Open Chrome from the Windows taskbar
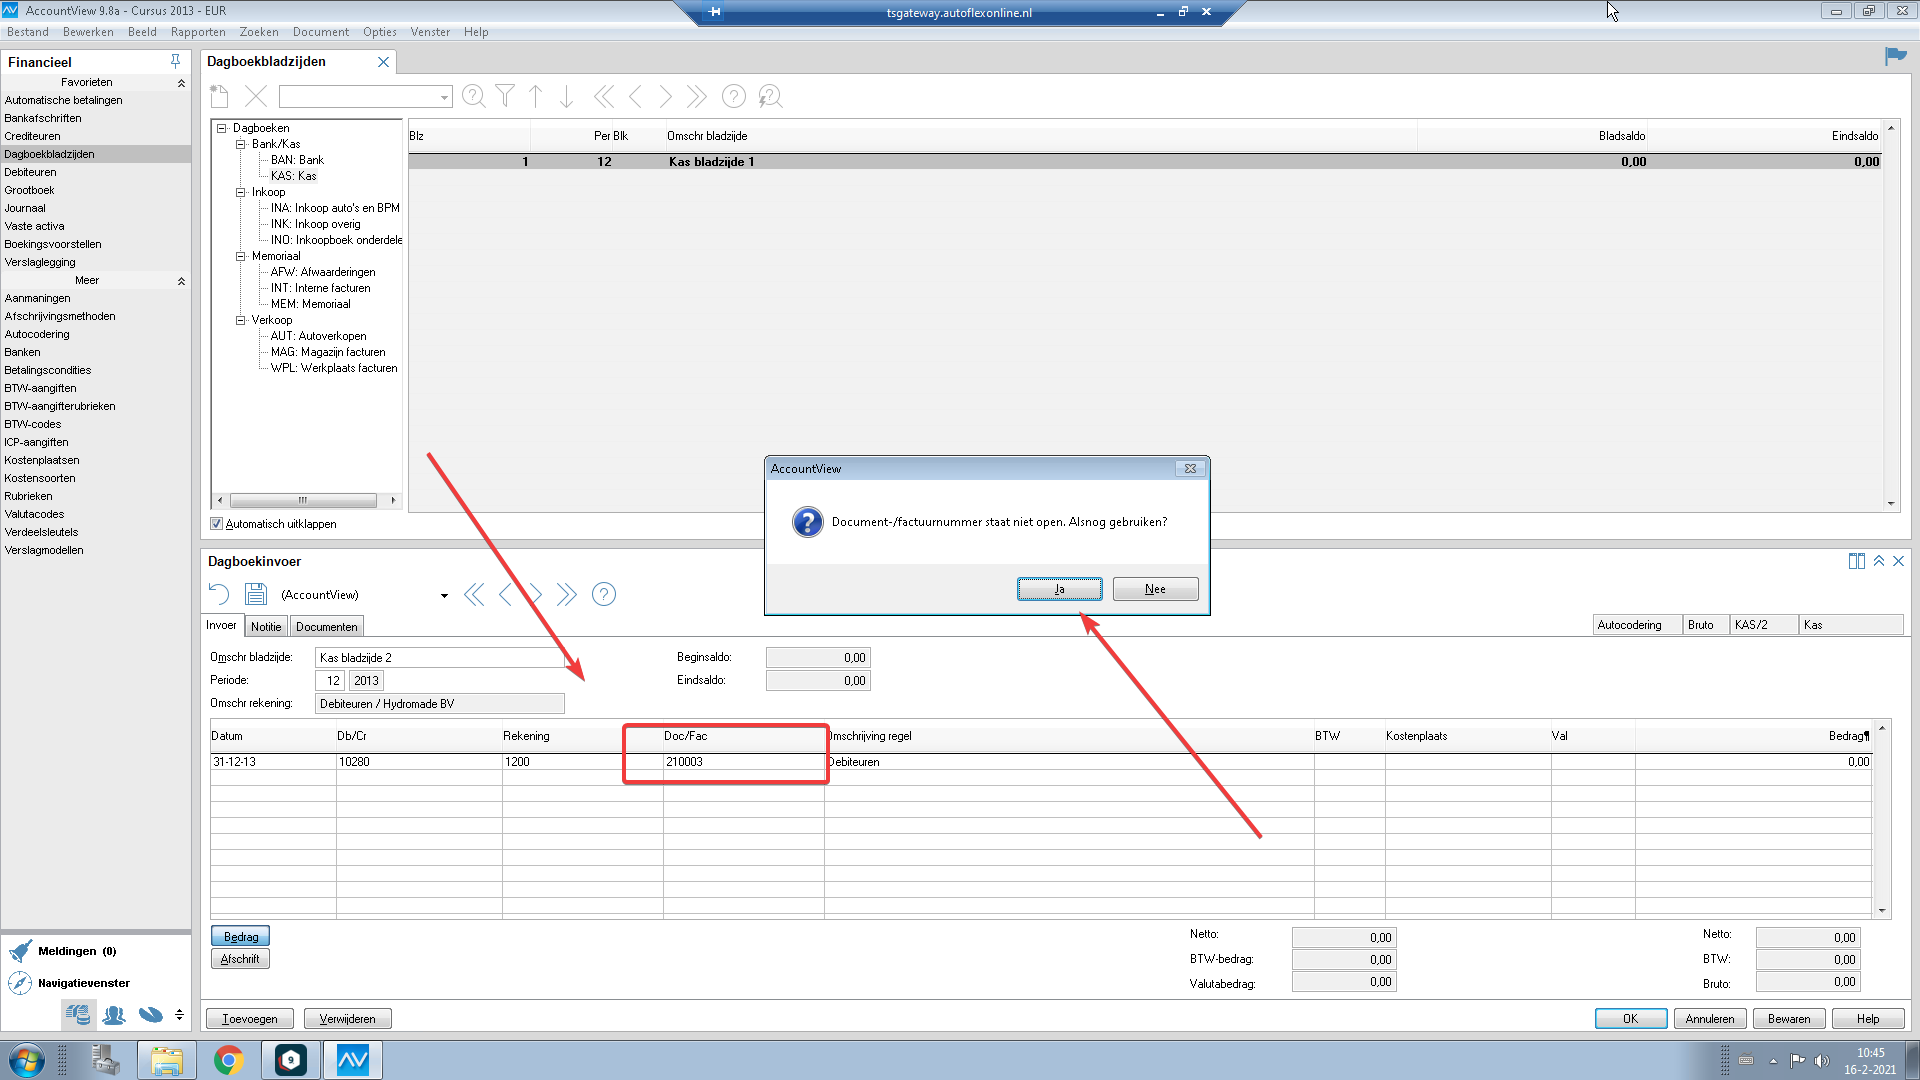The width and height of the screenshot is (1920, 1080). 229,1060
